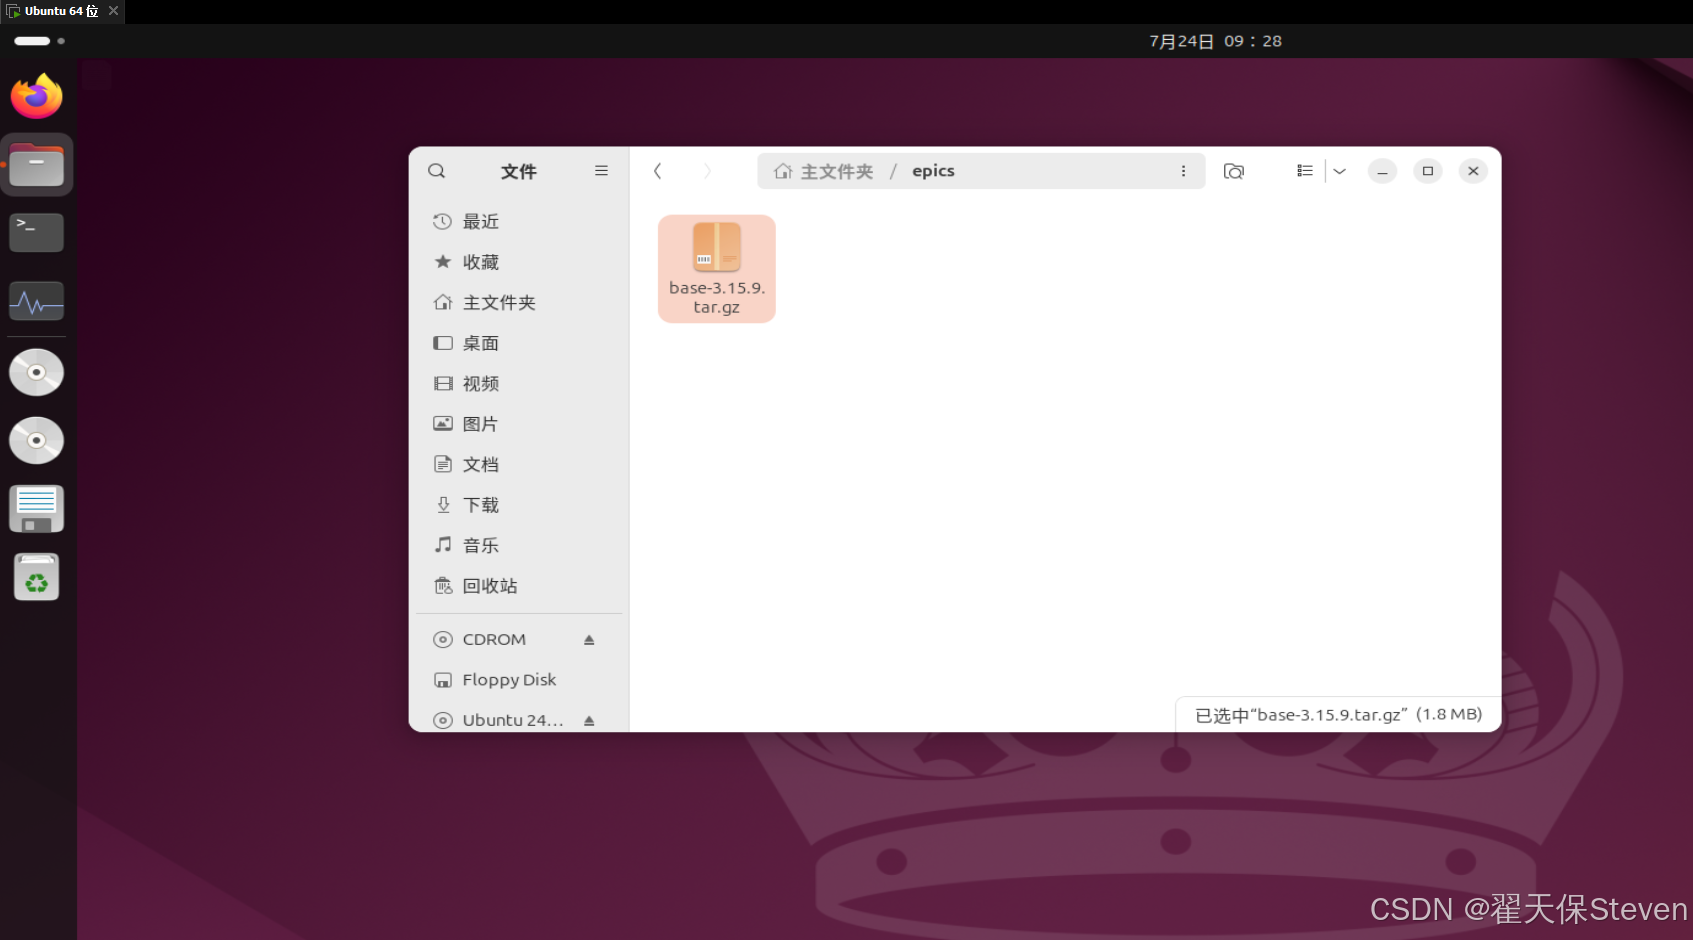Screen dimensions: 1693x940
Task: Select the Ubuntu 64 位 VM tab
Action: 61,11
